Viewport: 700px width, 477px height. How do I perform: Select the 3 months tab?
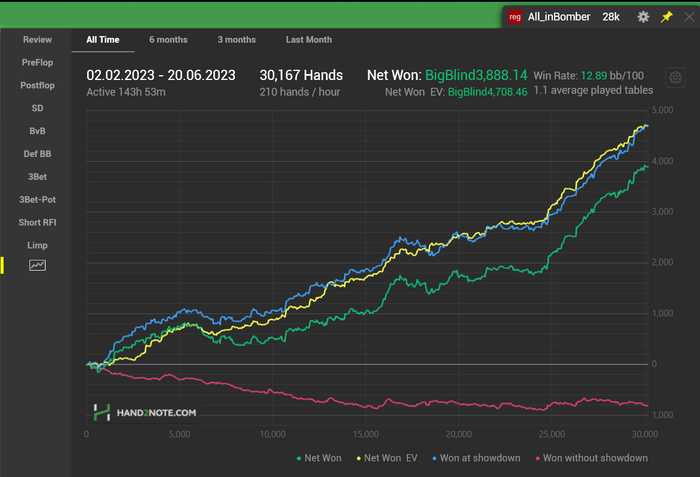click(x=237, y=40)
